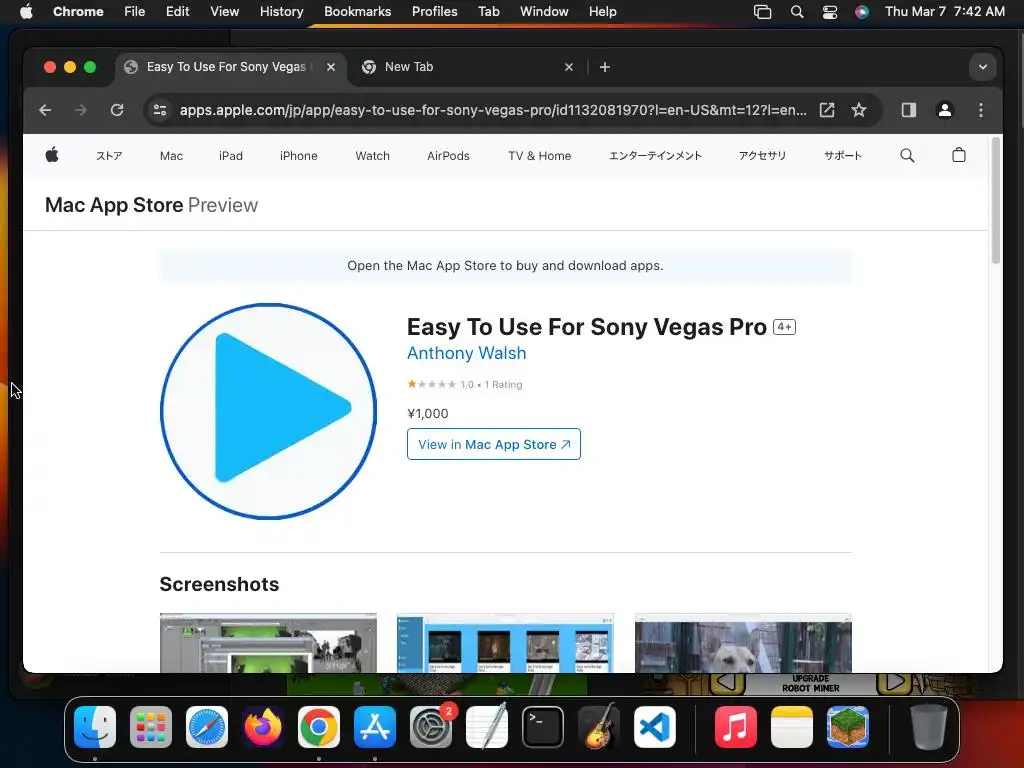
Task: Open Music app from the Dock
Action: coord(735,727)
